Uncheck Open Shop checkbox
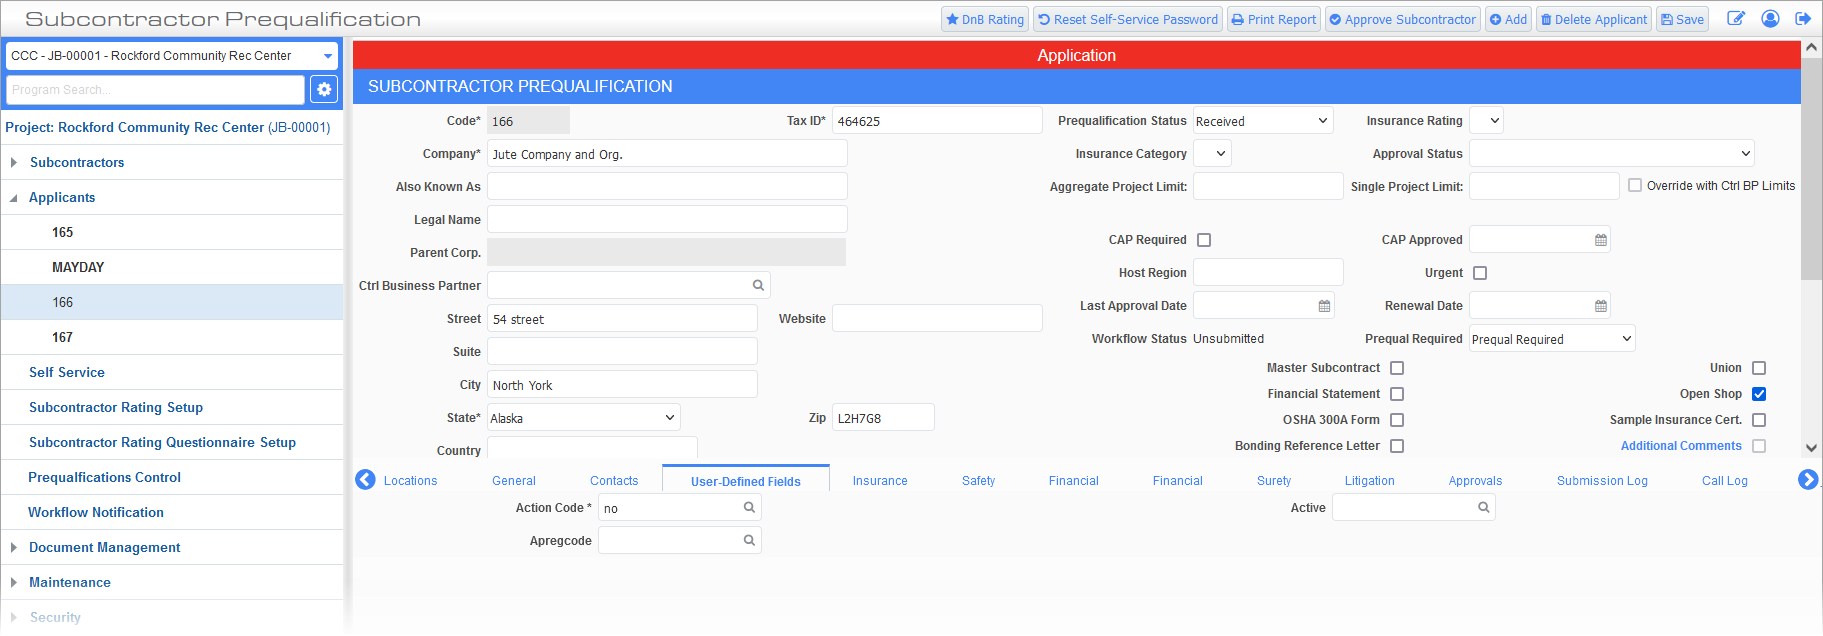 click(x=1759, y=394)
